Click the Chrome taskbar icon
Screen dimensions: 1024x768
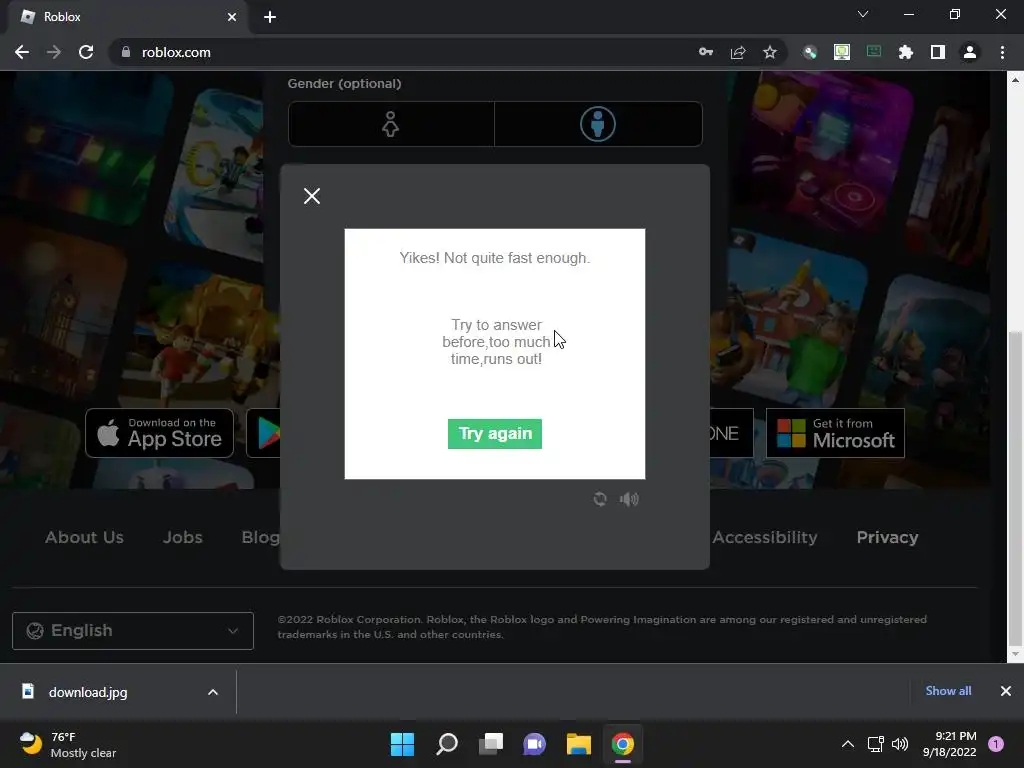point(623,744)
